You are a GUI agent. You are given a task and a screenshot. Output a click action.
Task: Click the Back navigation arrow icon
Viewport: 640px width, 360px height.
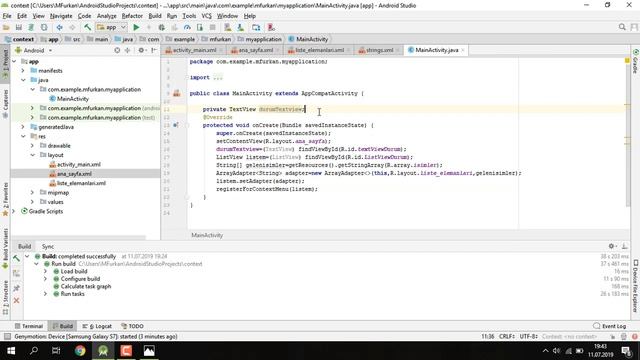[x=60, y=27]
